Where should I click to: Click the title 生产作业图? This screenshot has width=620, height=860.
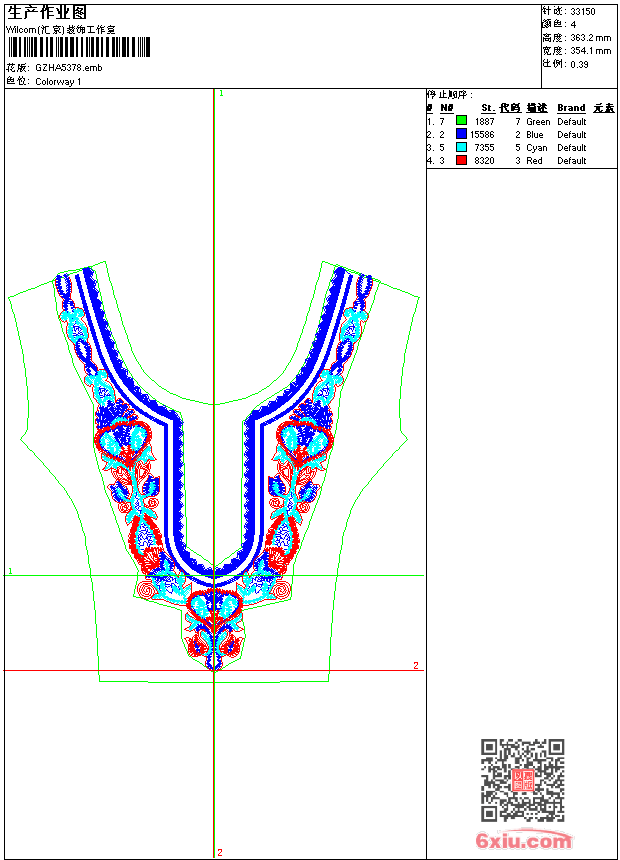pyautogui.click(x=47, y=13)
